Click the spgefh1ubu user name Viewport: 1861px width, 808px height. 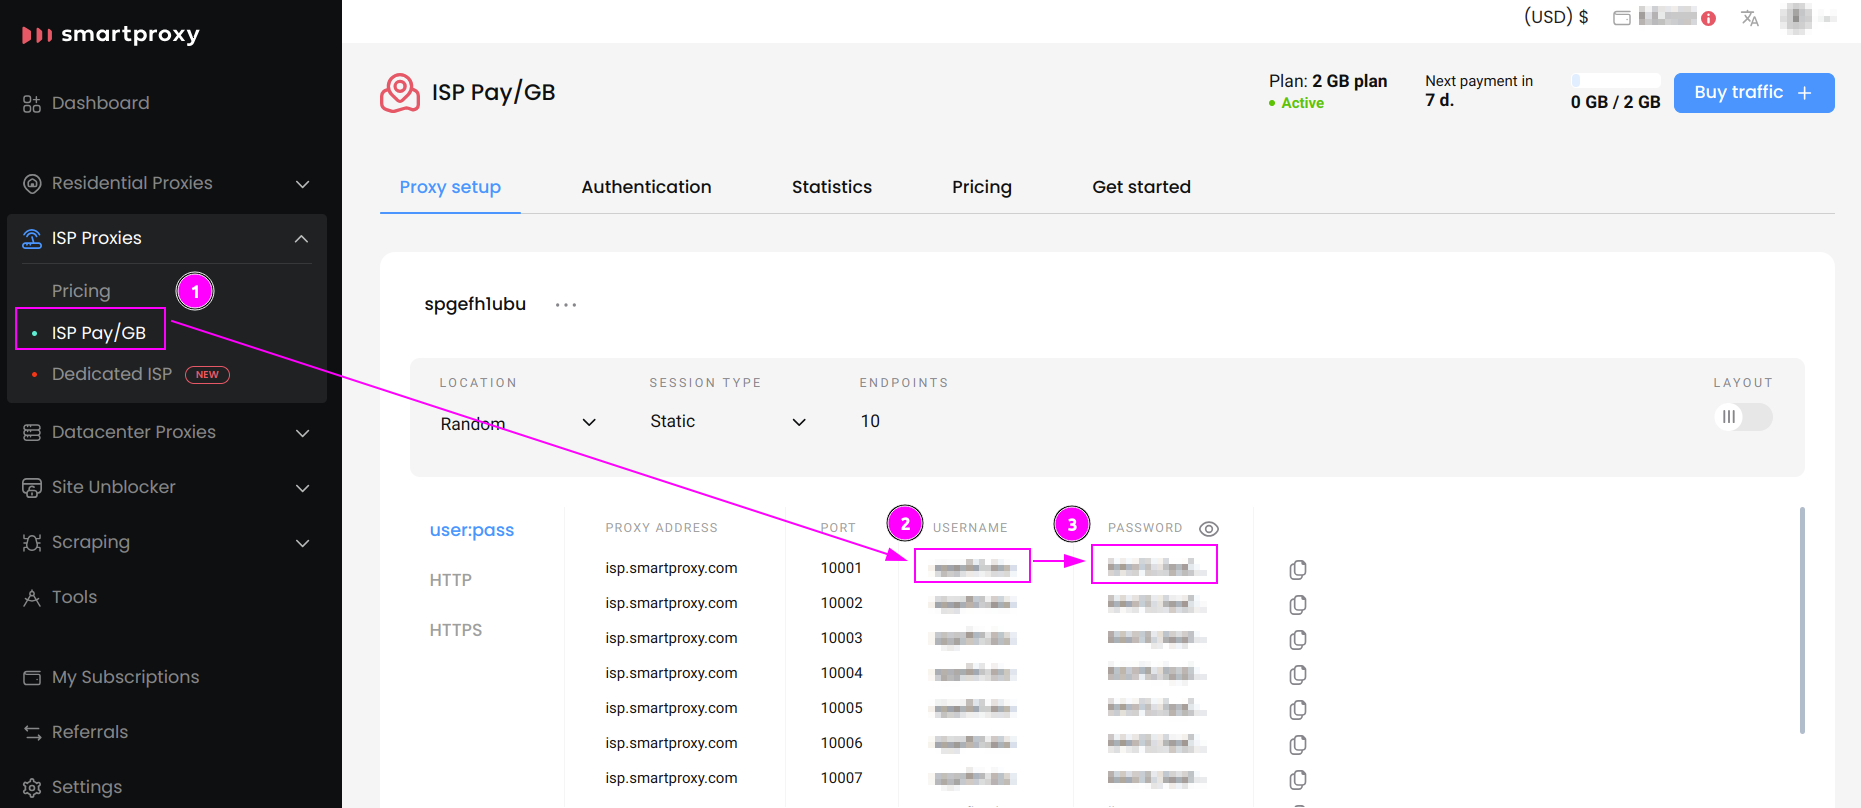(x=475, y=304)
